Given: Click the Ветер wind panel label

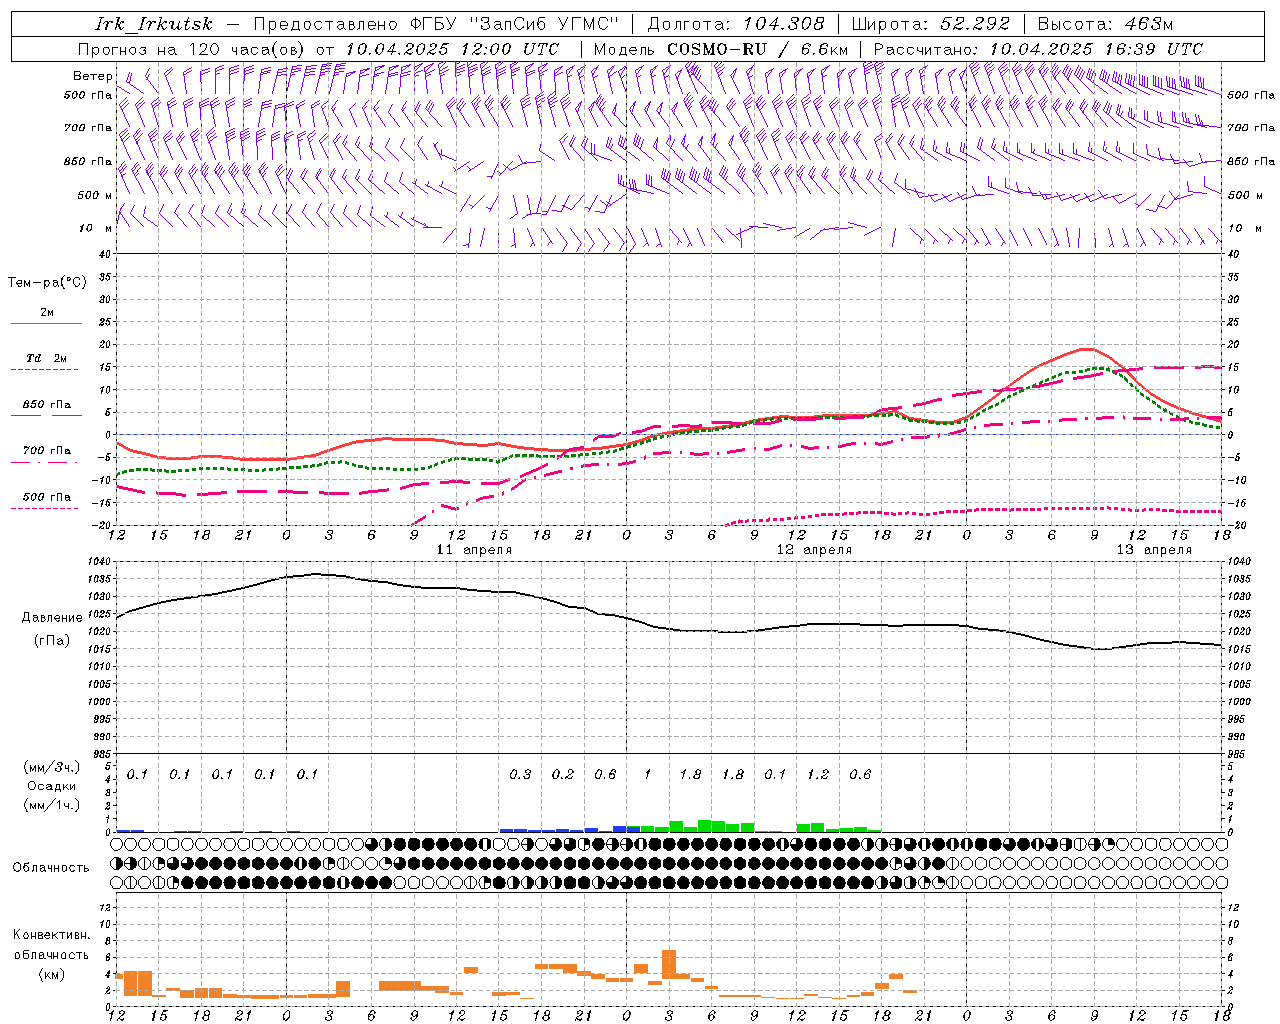Looking at the screenshot, I should pos(93,76).
